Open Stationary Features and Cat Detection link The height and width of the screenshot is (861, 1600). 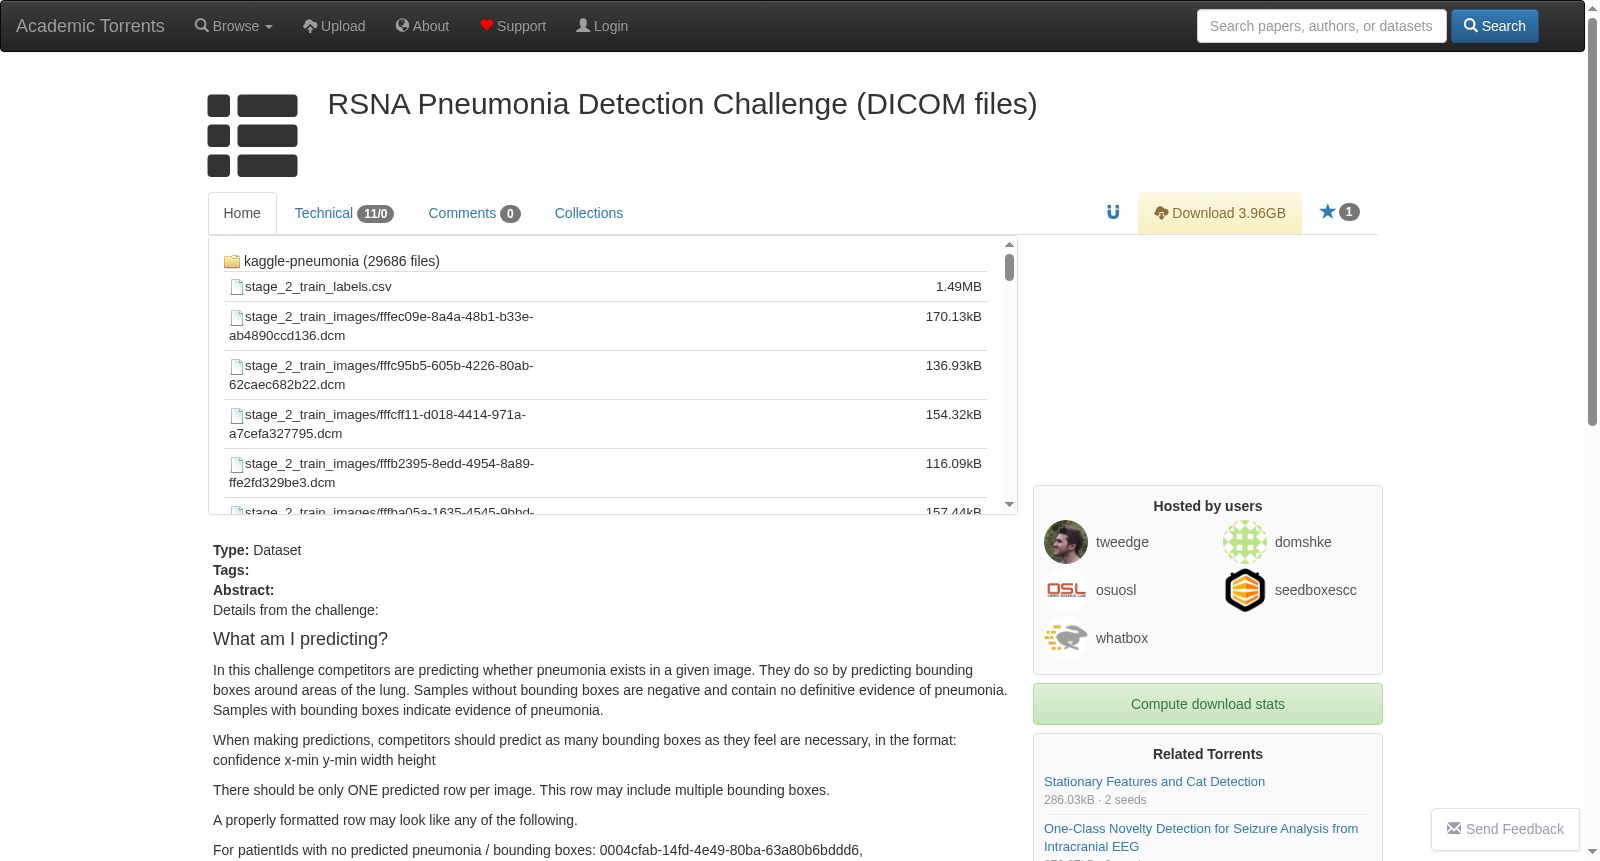pyautogui.click(x=1154, y=782)
